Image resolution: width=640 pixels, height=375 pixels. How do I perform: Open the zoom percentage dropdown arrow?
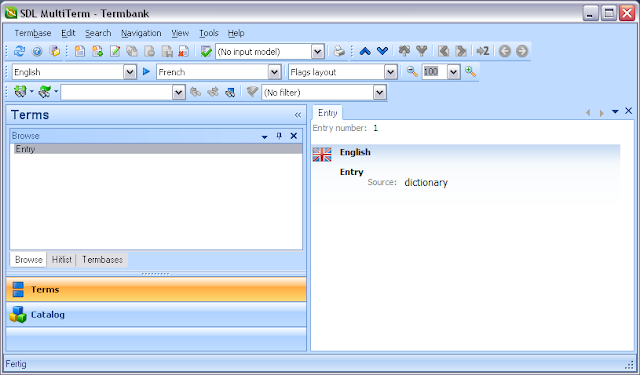point(453,72)
